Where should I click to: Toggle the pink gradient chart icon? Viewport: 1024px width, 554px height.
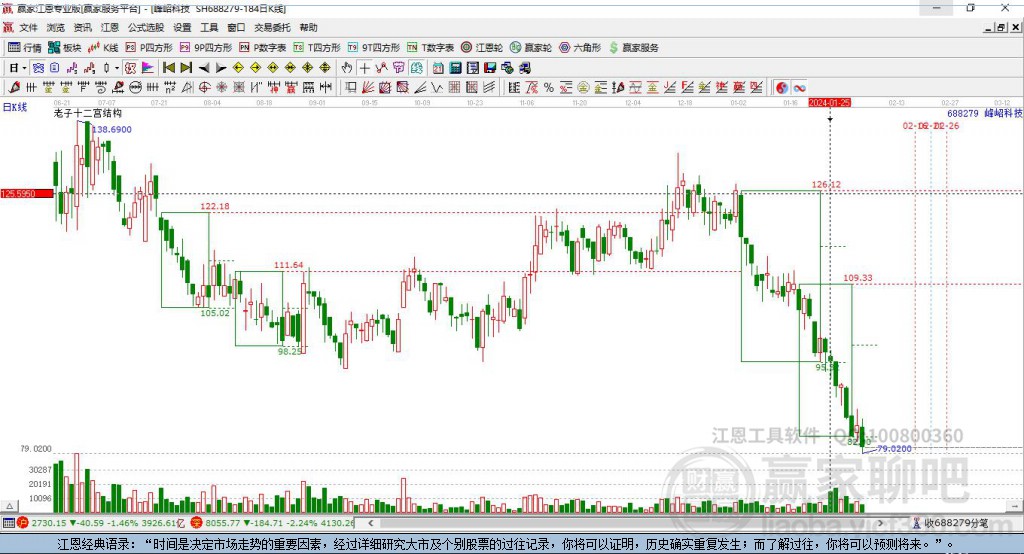(x=148, y=68)
